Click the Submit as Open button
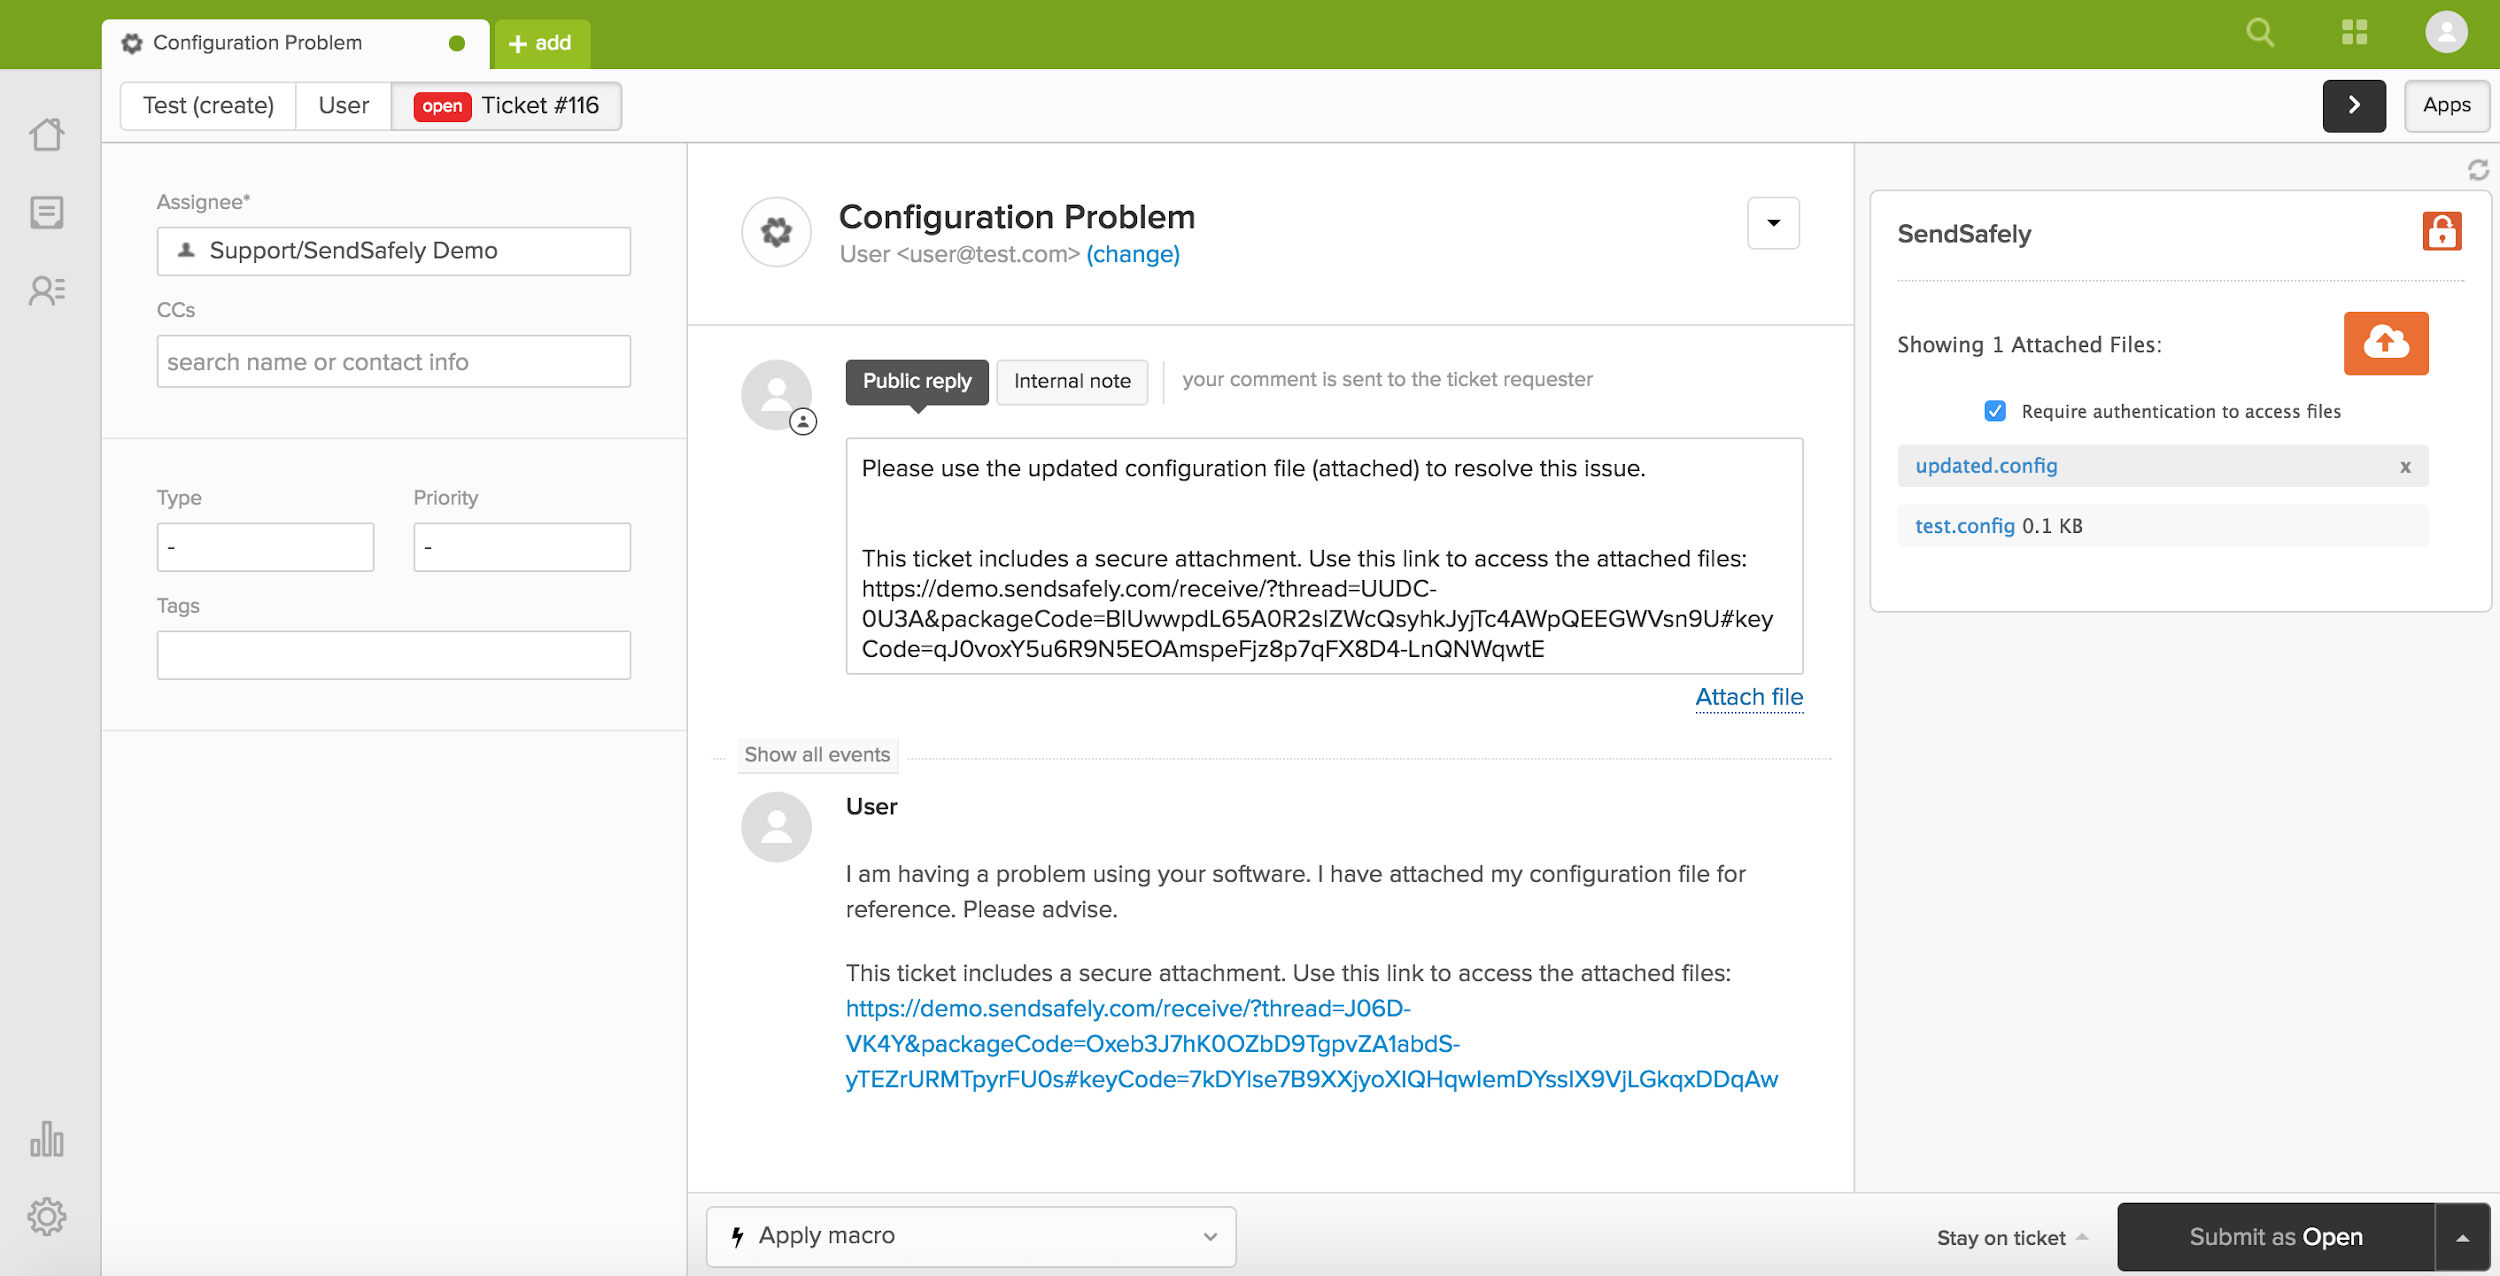 tap(2275, 1237)
